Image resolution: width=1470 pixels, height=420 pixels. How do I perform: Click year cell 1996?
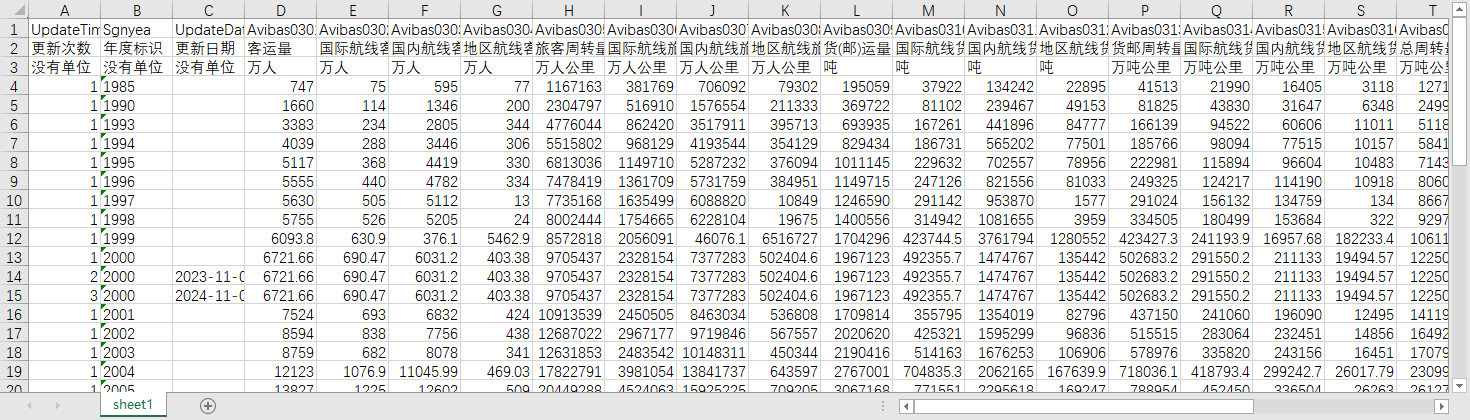tap(137, 181)
